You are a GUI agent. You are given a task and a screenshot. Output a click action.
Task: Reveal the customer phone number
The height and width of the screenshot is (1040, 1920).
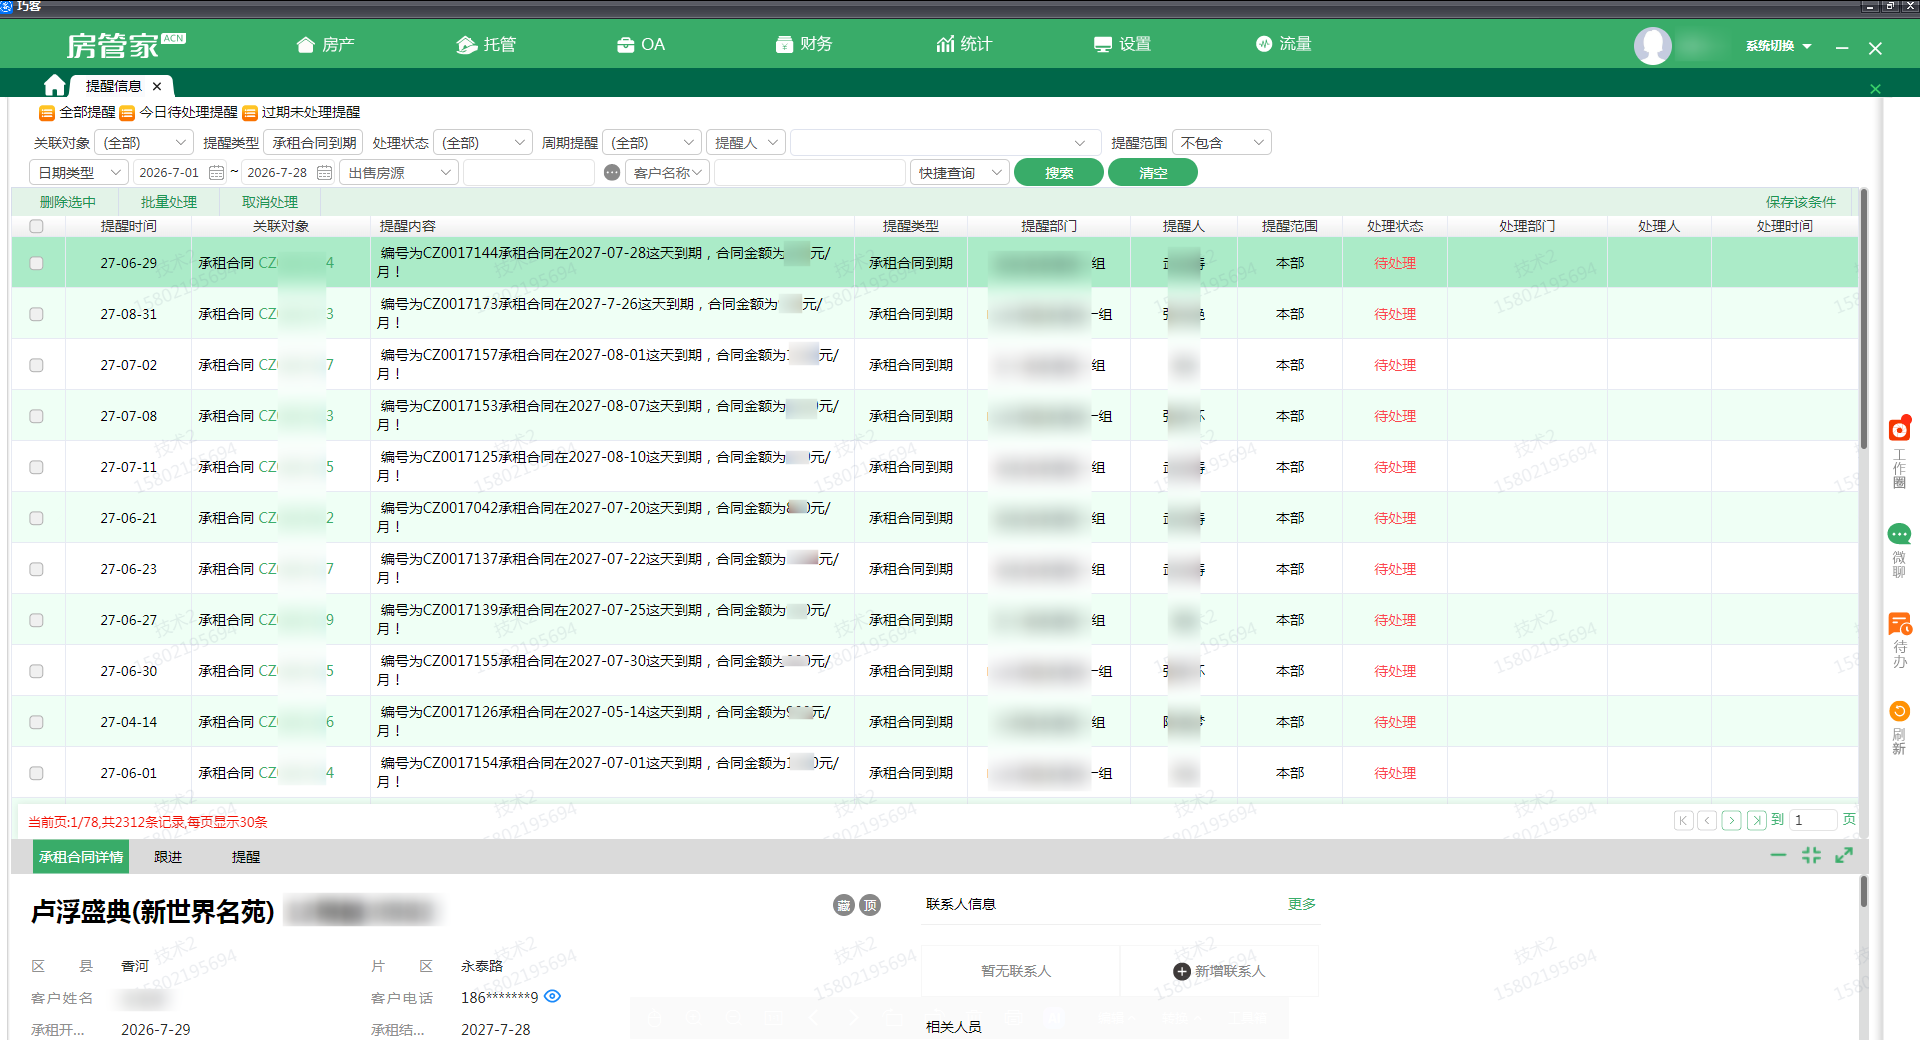tap(552, 996)
